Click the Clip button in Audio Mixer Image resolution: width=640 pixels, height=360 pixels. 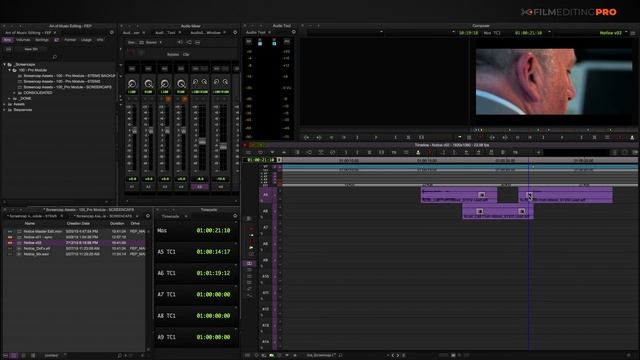186,54
